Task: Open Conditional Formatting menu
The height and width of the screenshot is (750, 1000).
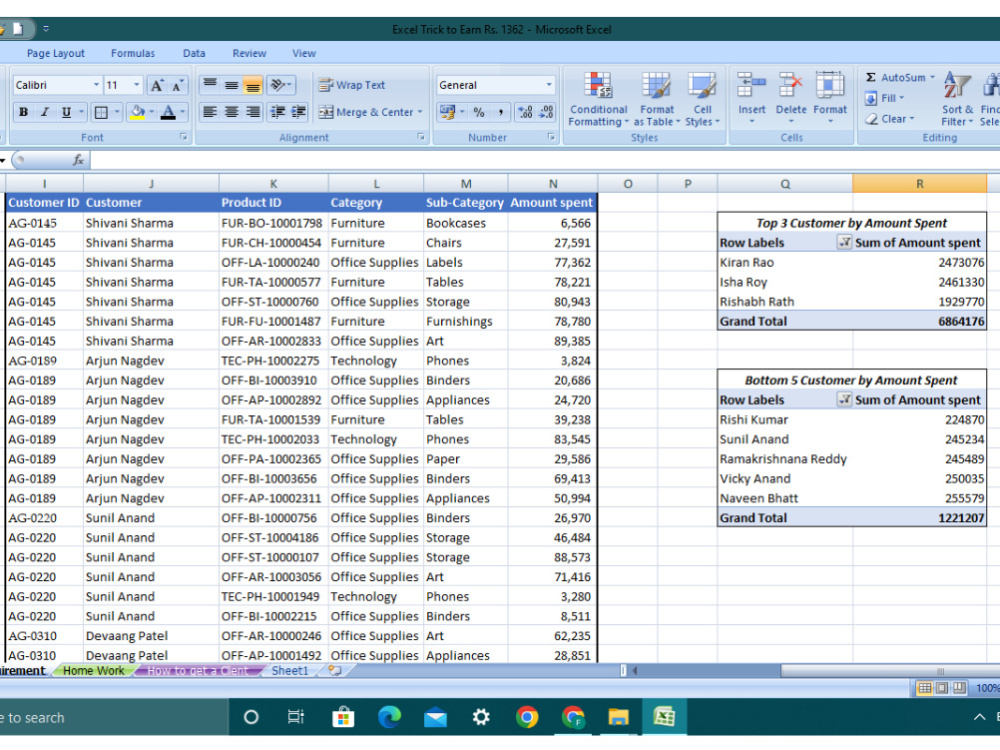Action: click(598, 99)
